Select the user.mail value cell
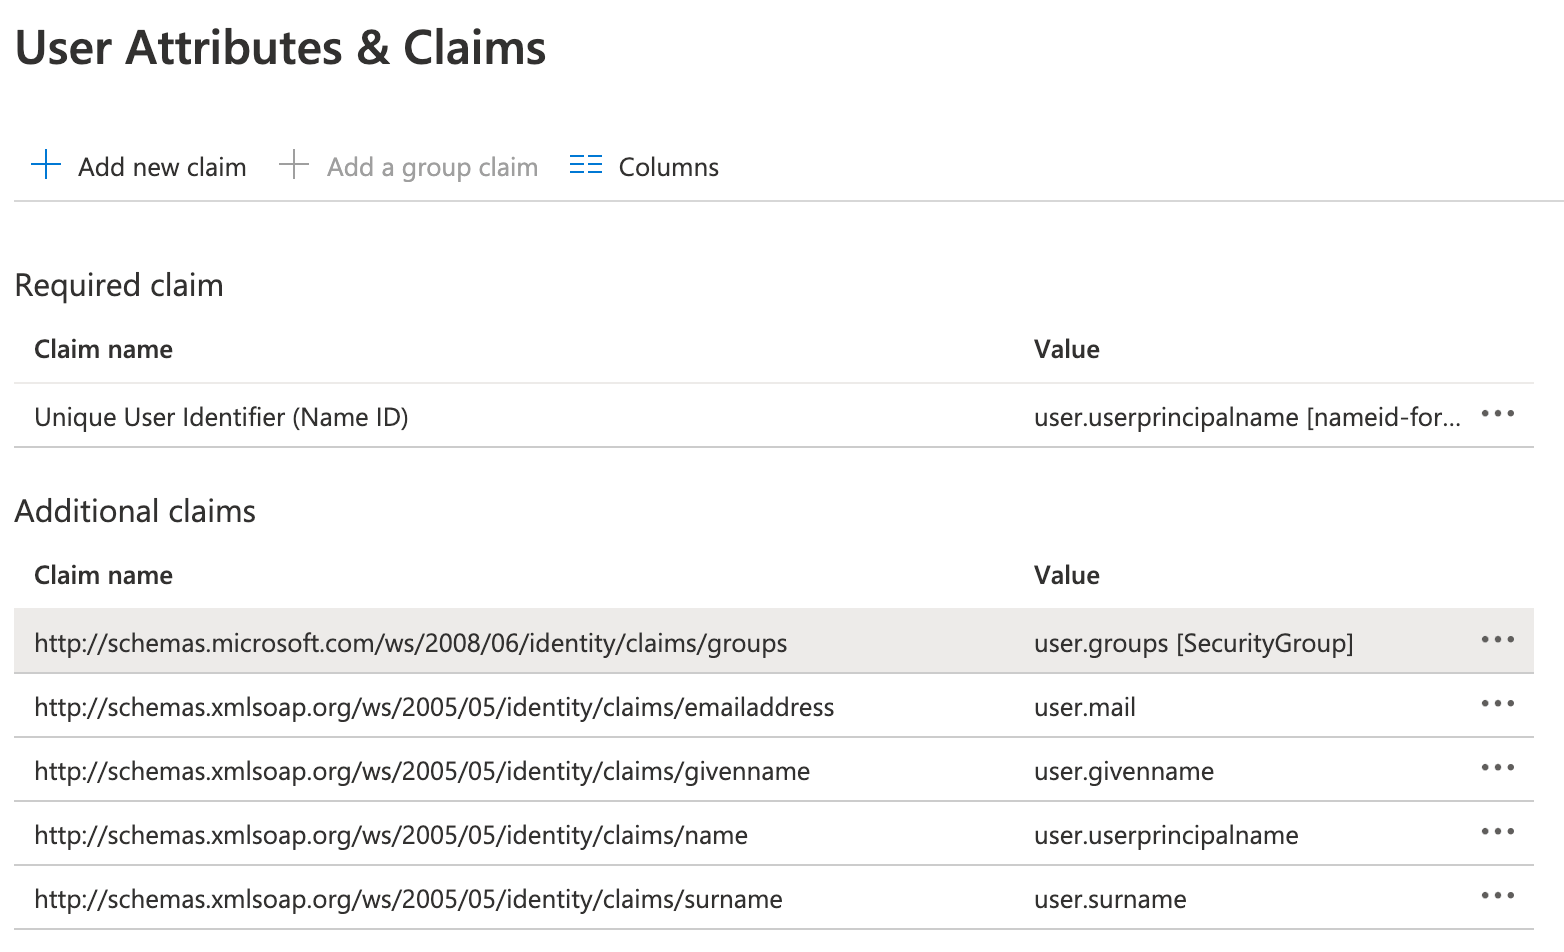 pos(1084,707)
